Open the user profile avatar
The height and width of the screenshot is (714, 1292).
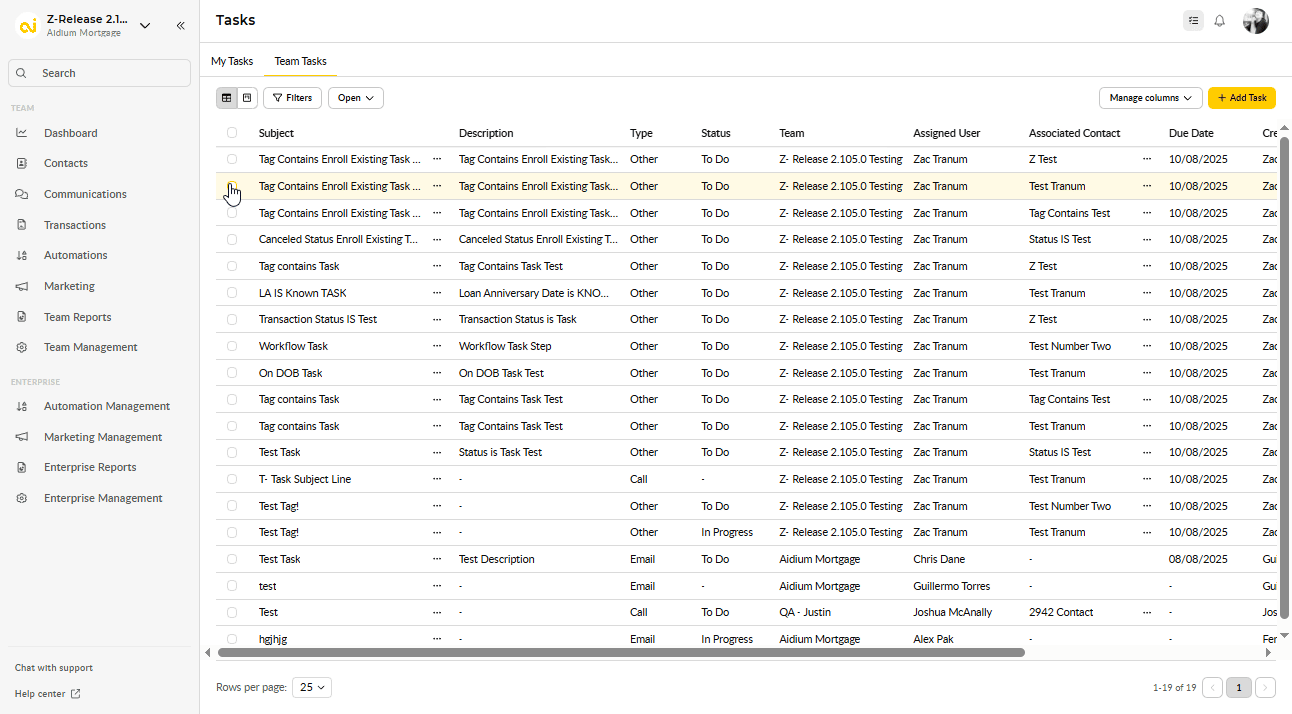tap(1255, 21)
